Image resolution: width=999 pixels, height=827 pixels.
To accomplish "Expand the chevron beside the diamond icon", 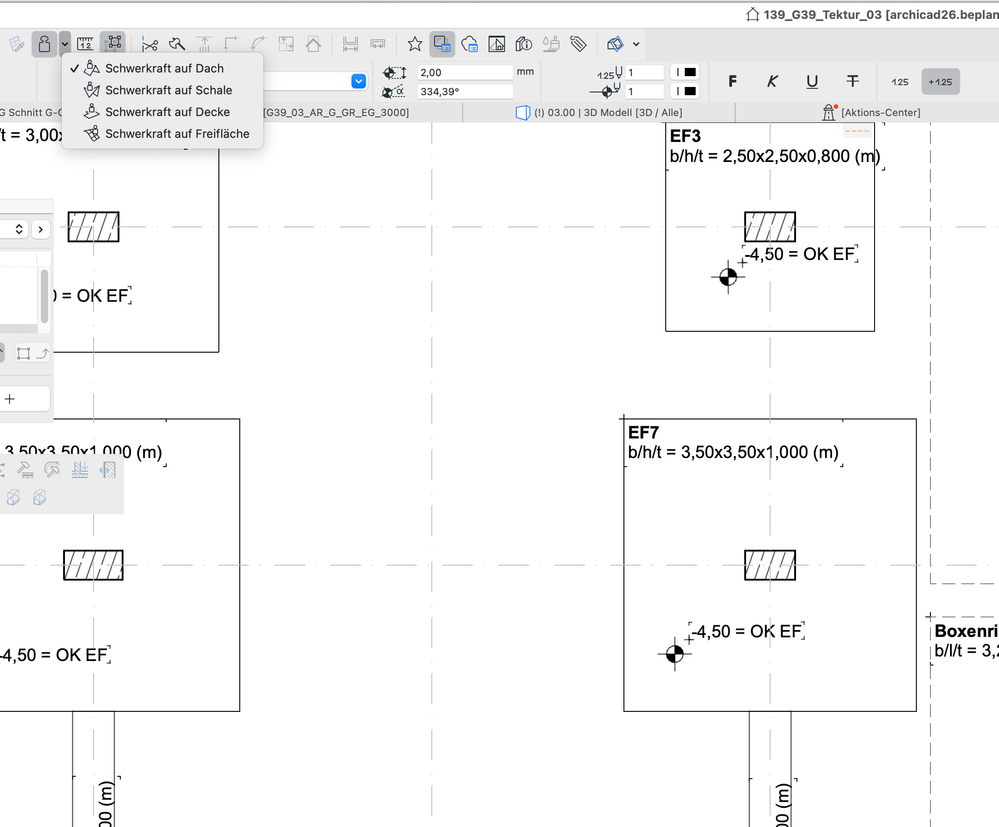I will pos(636,44).
